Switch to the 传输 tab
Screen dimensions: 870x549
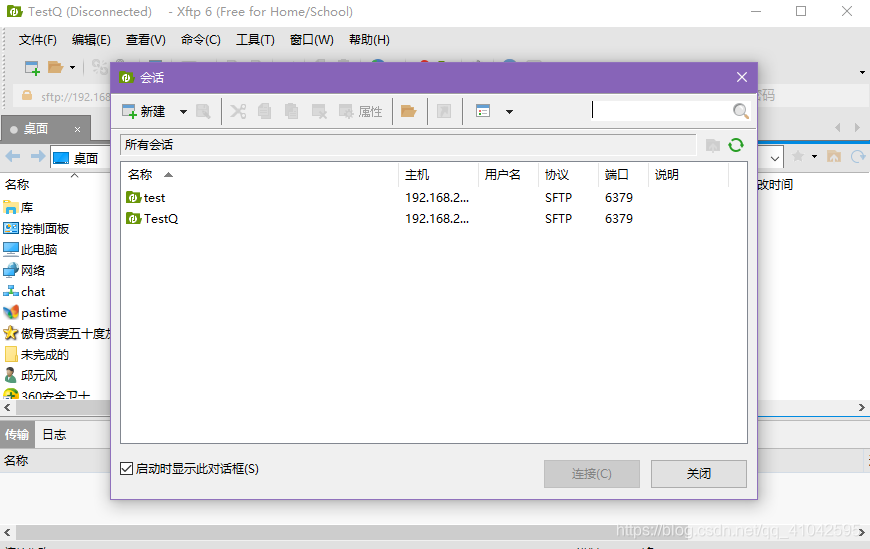[x=17, y=435]
